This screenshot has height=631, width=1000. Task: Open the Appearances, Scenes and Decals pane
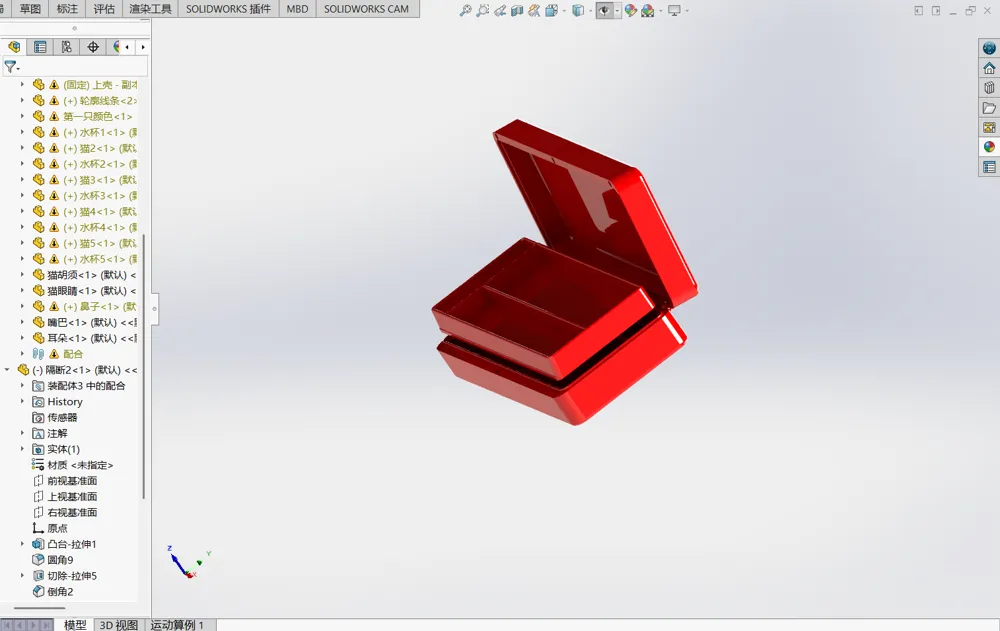[989, 147]
